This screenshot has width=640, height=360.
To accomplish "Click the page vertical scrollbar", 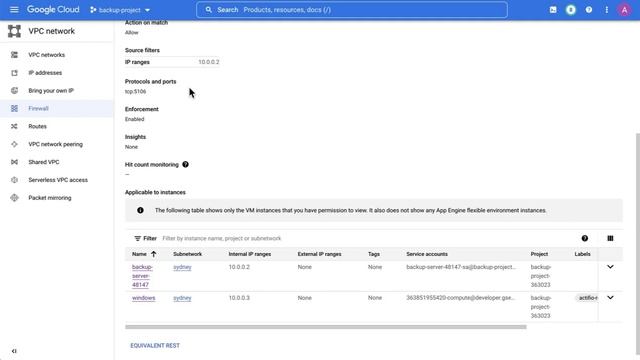I will [x=638, y=244].
